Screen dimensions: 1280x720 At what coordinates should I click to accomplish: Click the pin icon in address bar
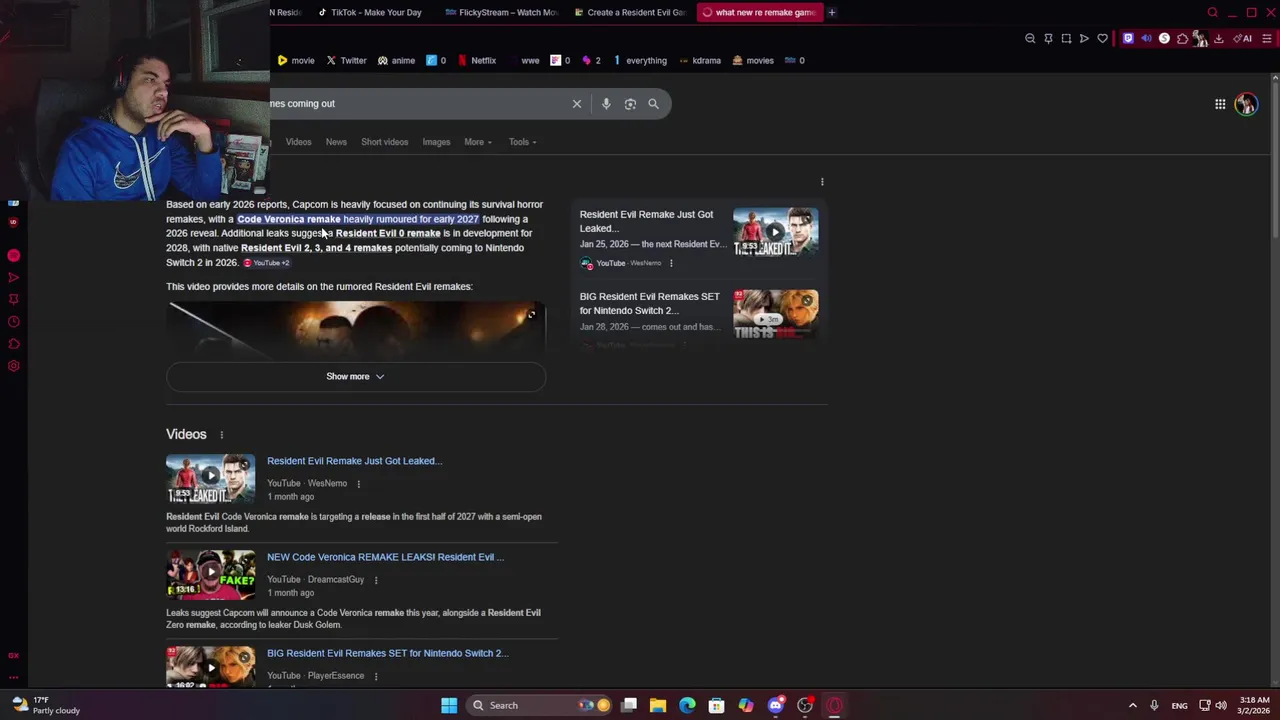(x=1048, y=39)
